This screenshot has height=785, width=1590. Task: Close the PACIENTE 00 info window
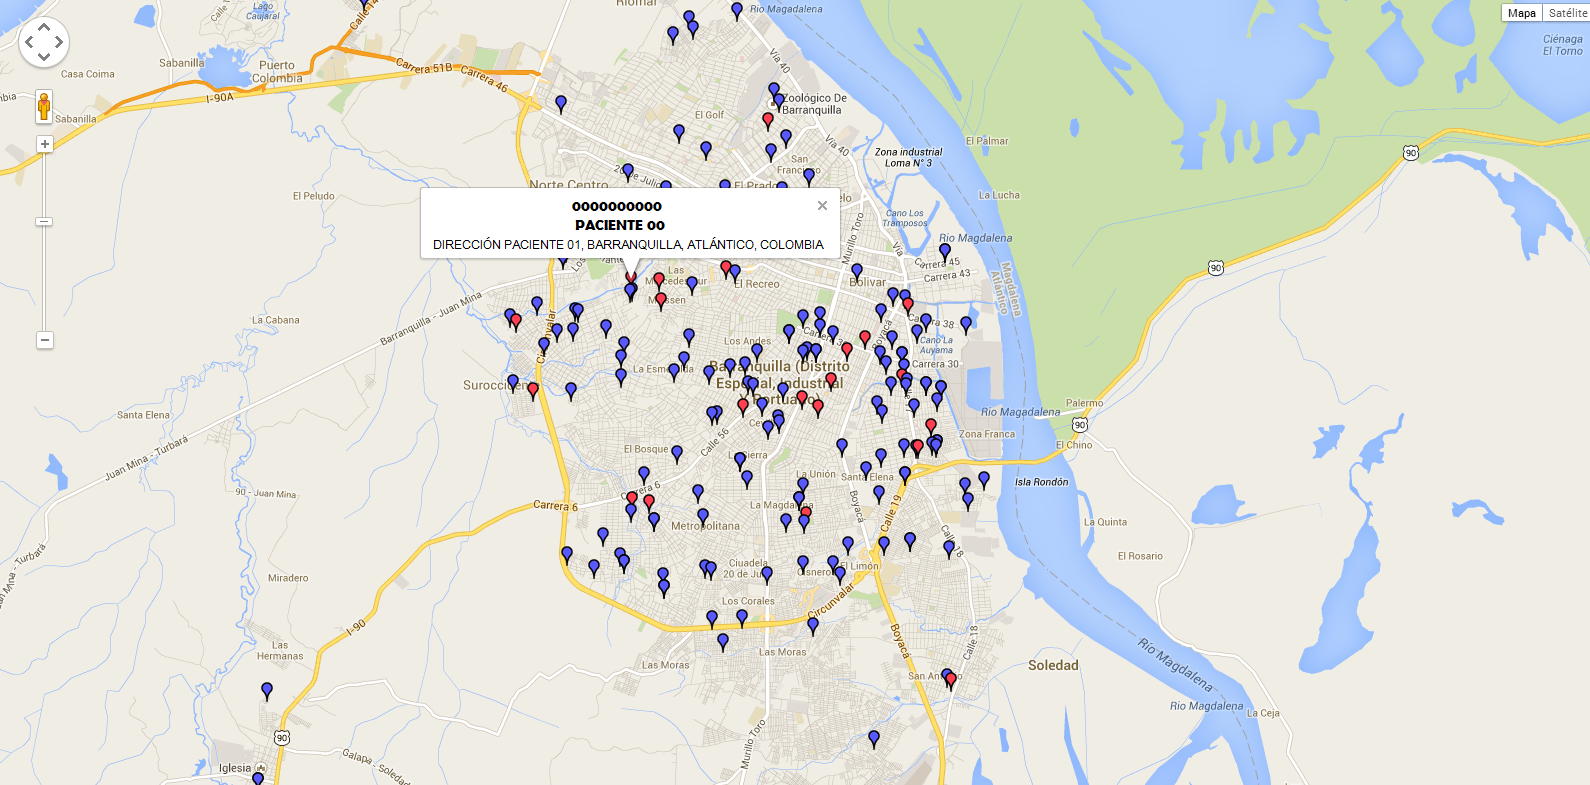tap(822, 206)
